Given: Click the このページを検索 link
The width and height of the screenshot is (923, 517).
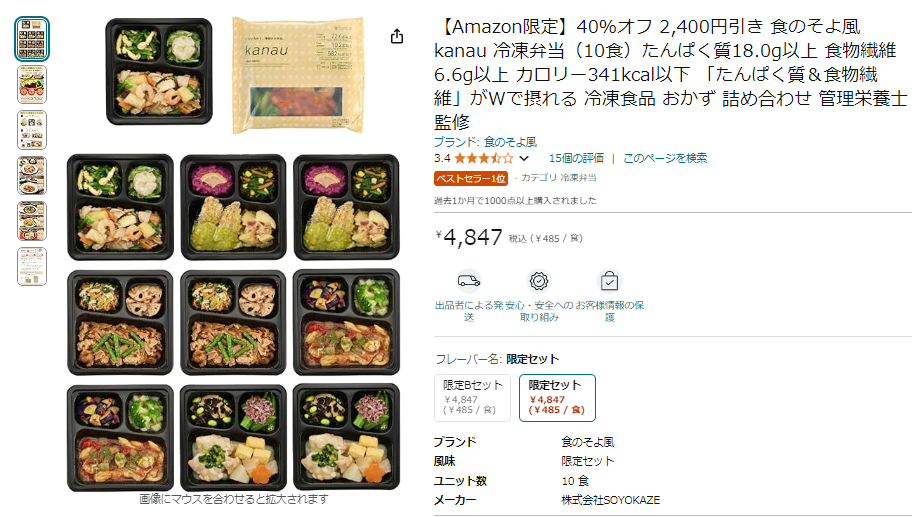Looking at the screenshot, I should point(665,158).
